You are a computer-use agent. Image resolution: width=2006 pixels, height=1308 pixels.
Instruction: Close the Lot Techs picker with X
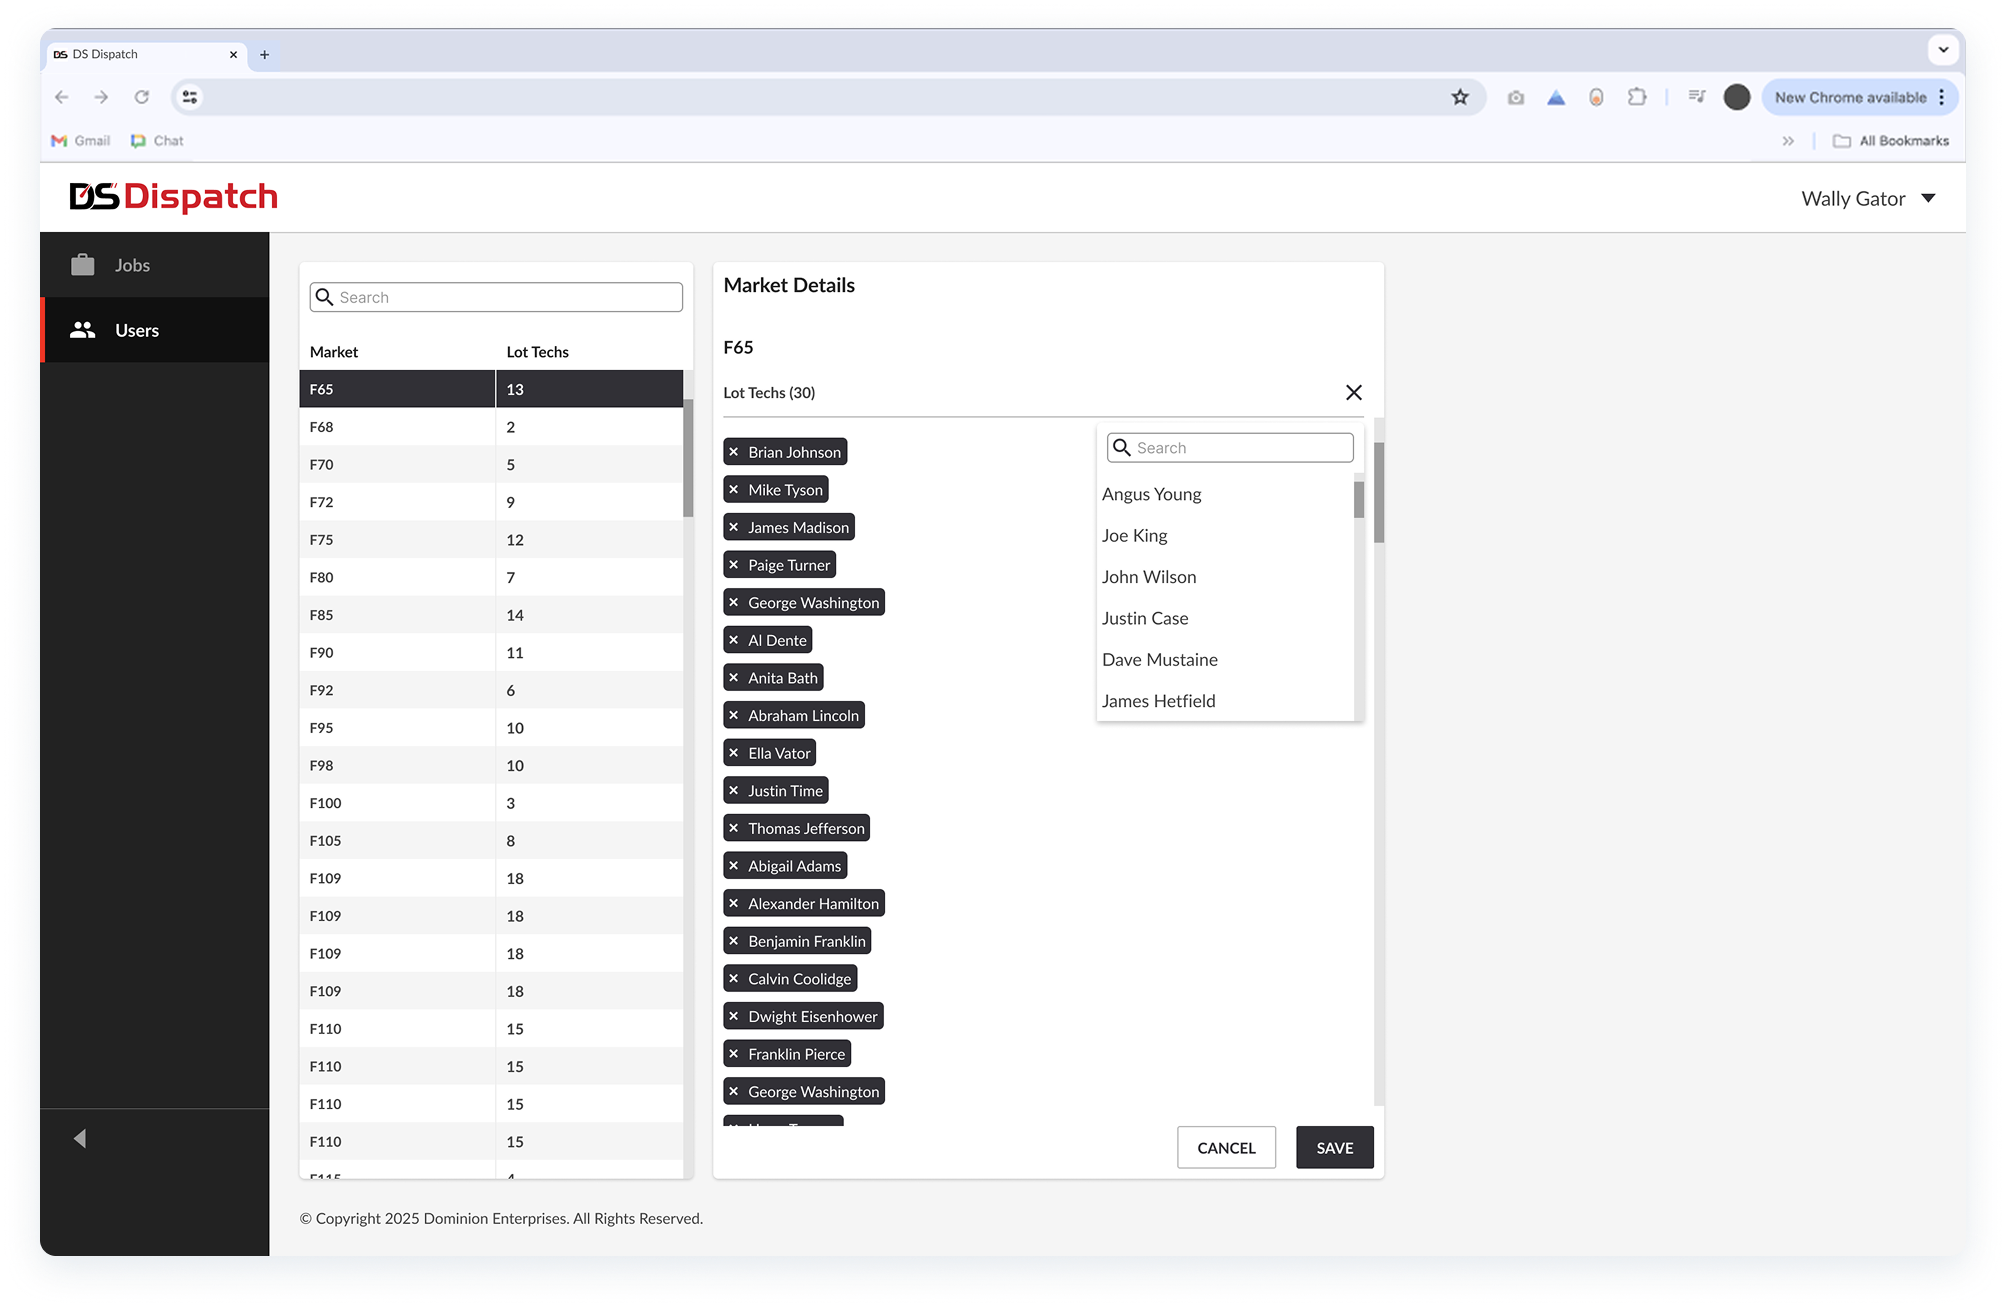click(x=1353, y=393)
